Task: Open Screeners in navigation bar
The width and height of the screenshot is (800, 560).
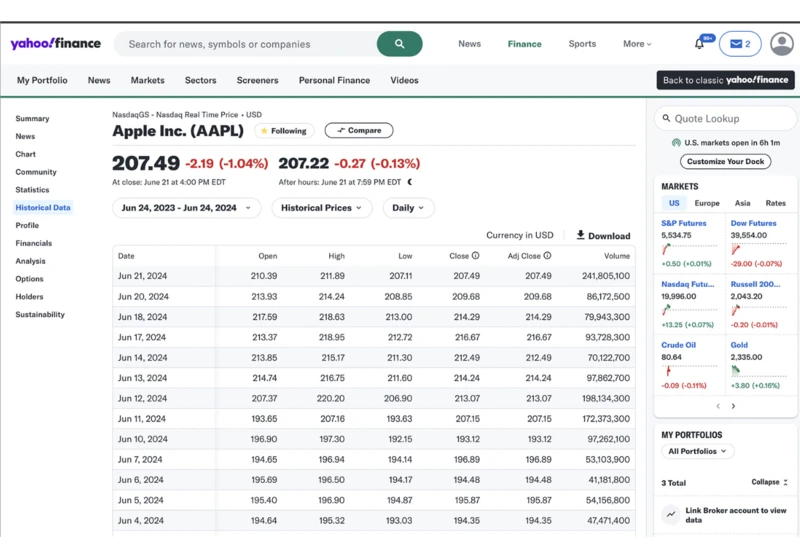Action: click(257, 80)
